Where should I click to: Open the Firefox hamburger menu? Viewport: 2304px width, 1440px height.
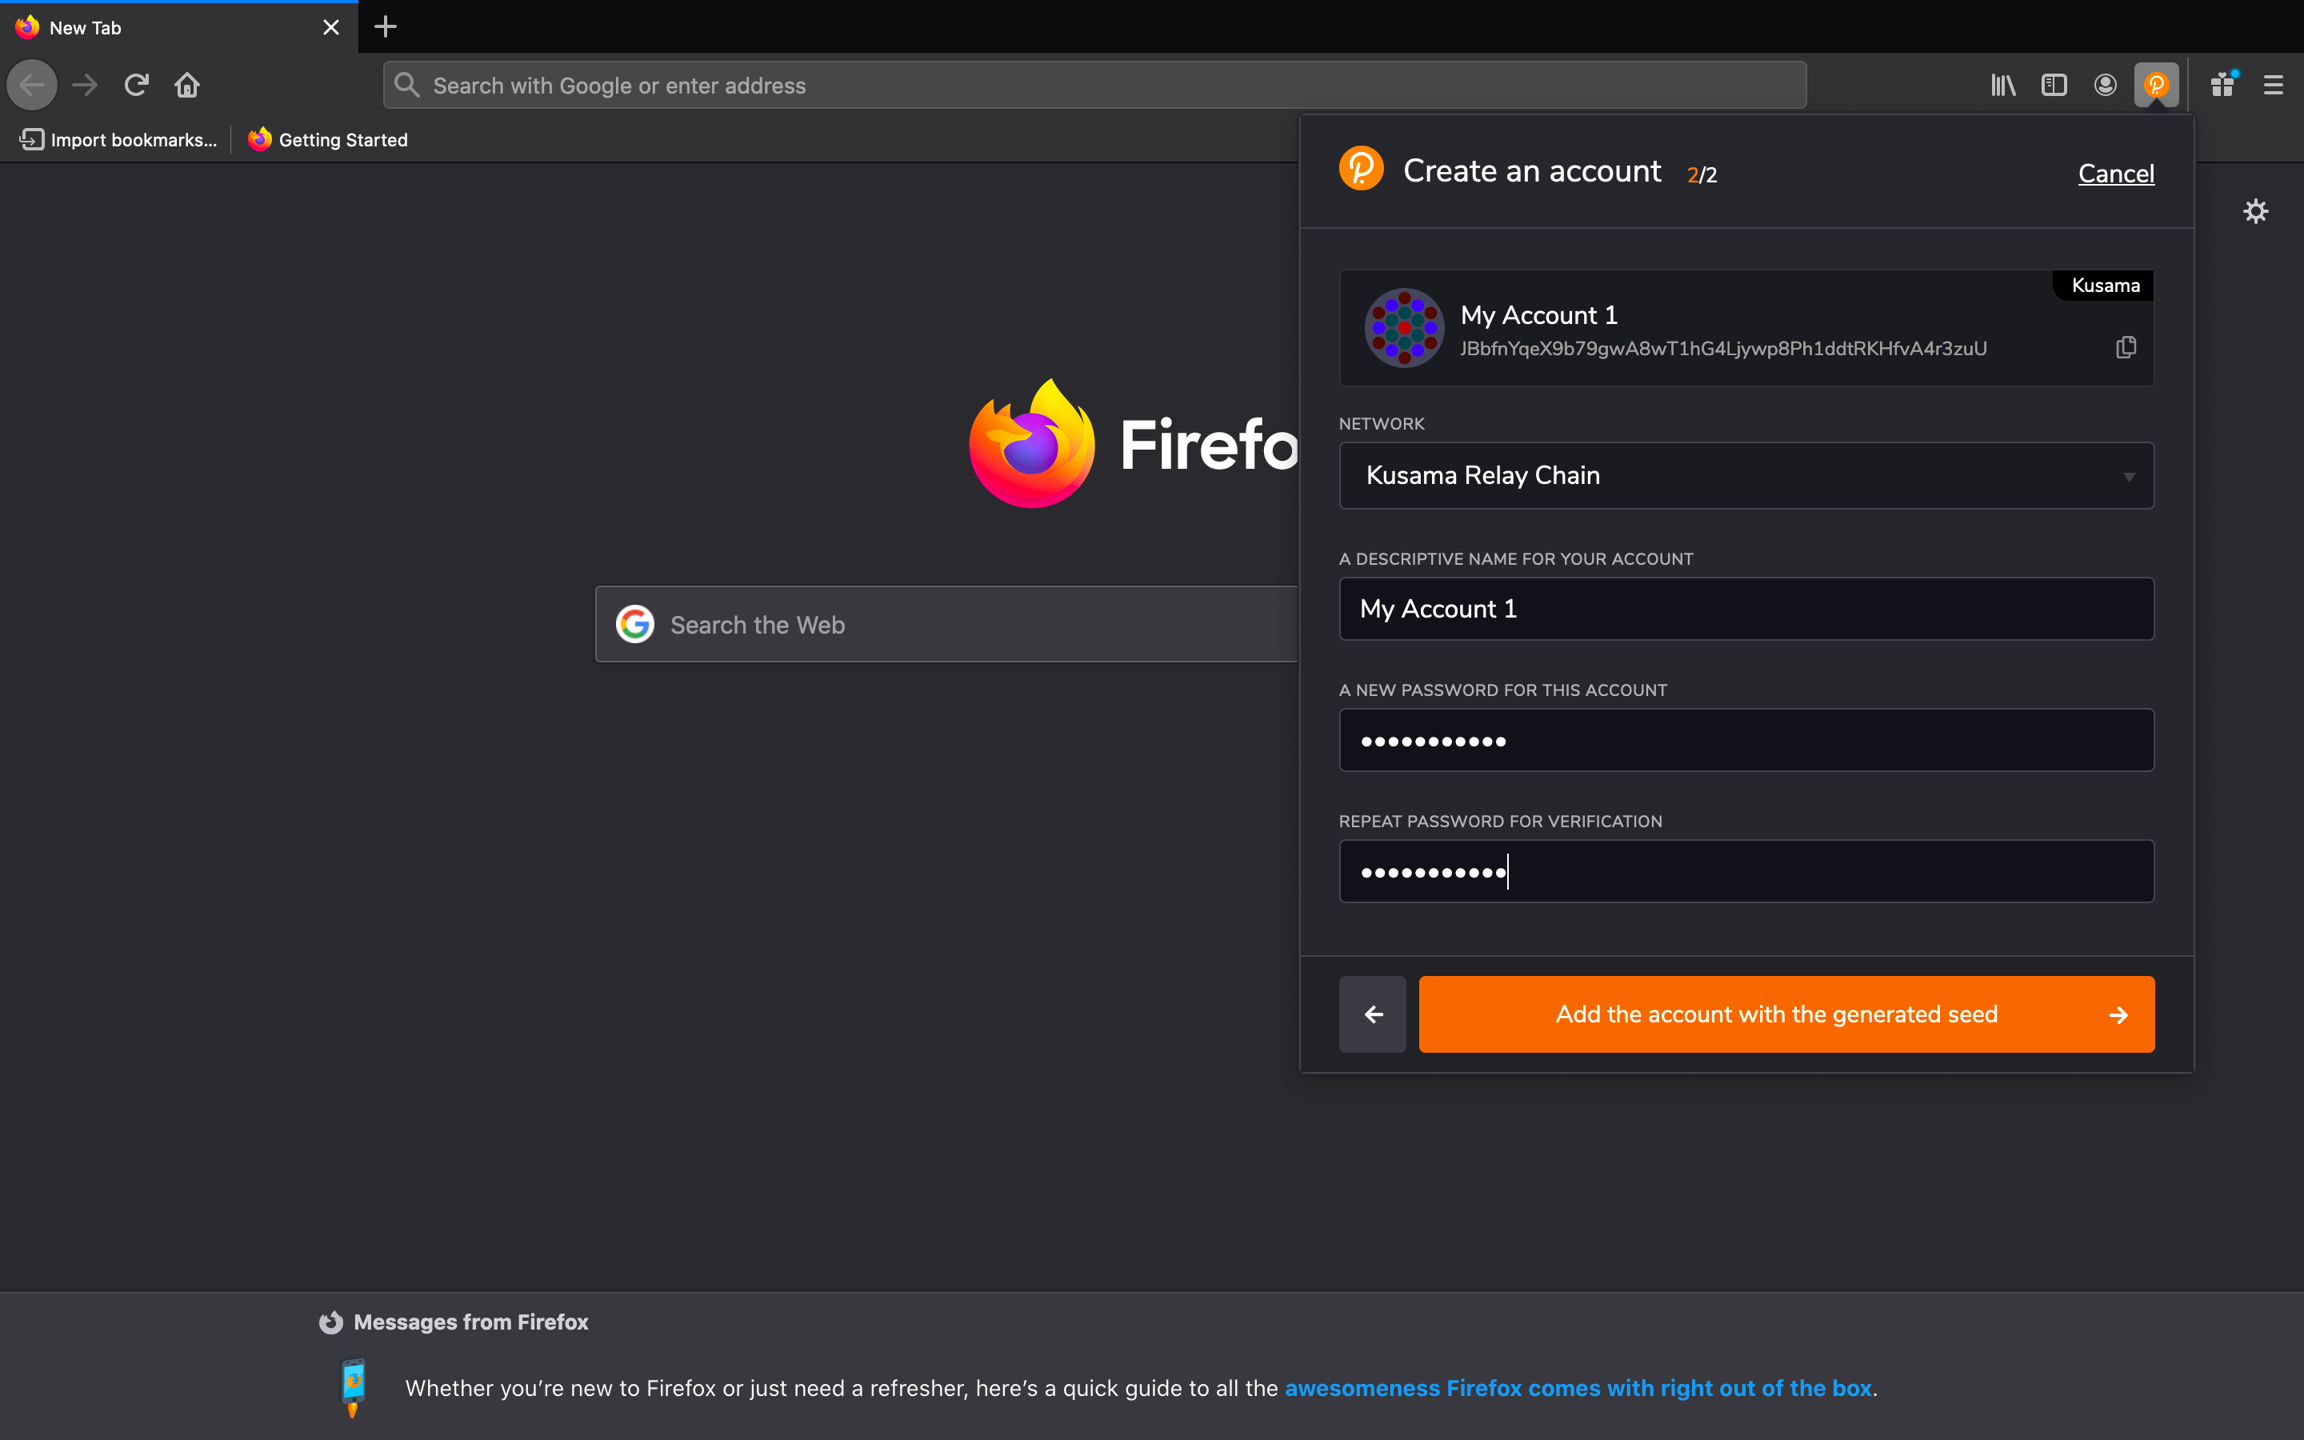coord(2273,85)
